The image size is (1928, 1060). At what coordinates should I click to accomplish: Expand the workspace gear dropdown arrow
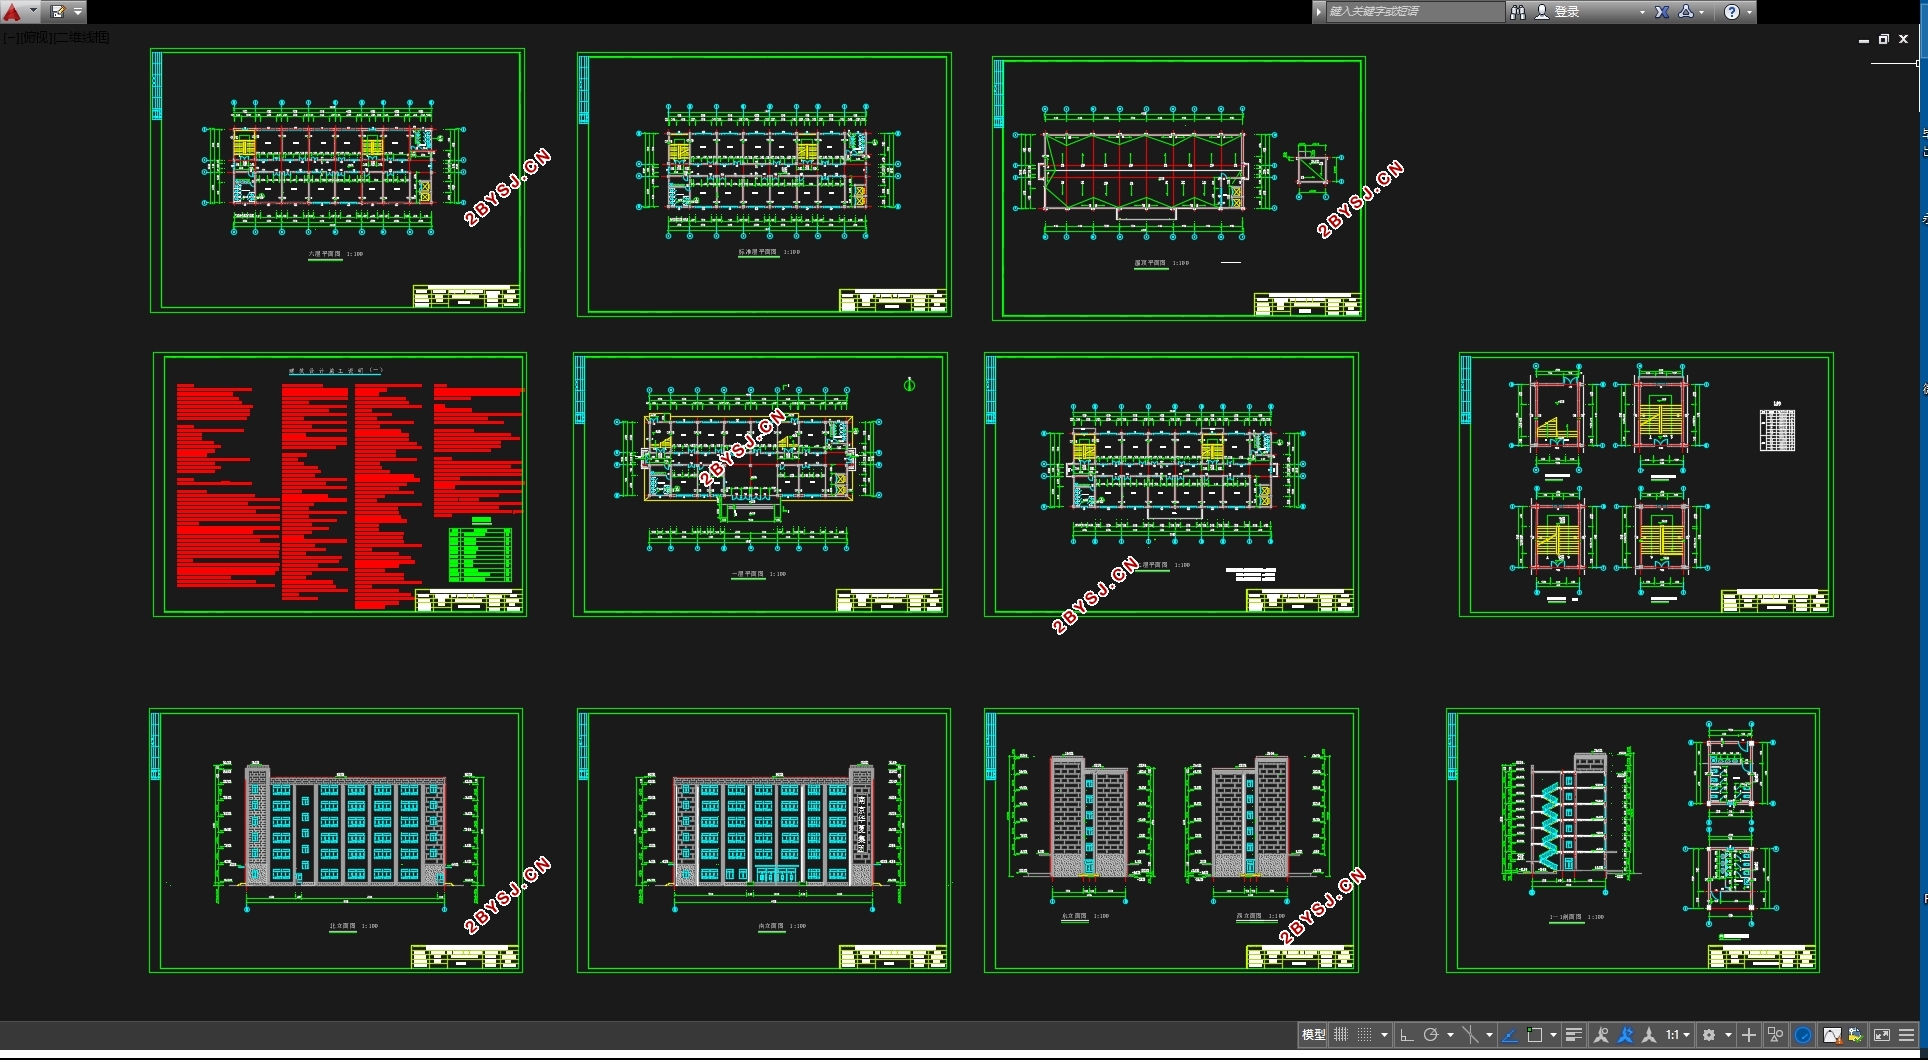(1728, 1035)
